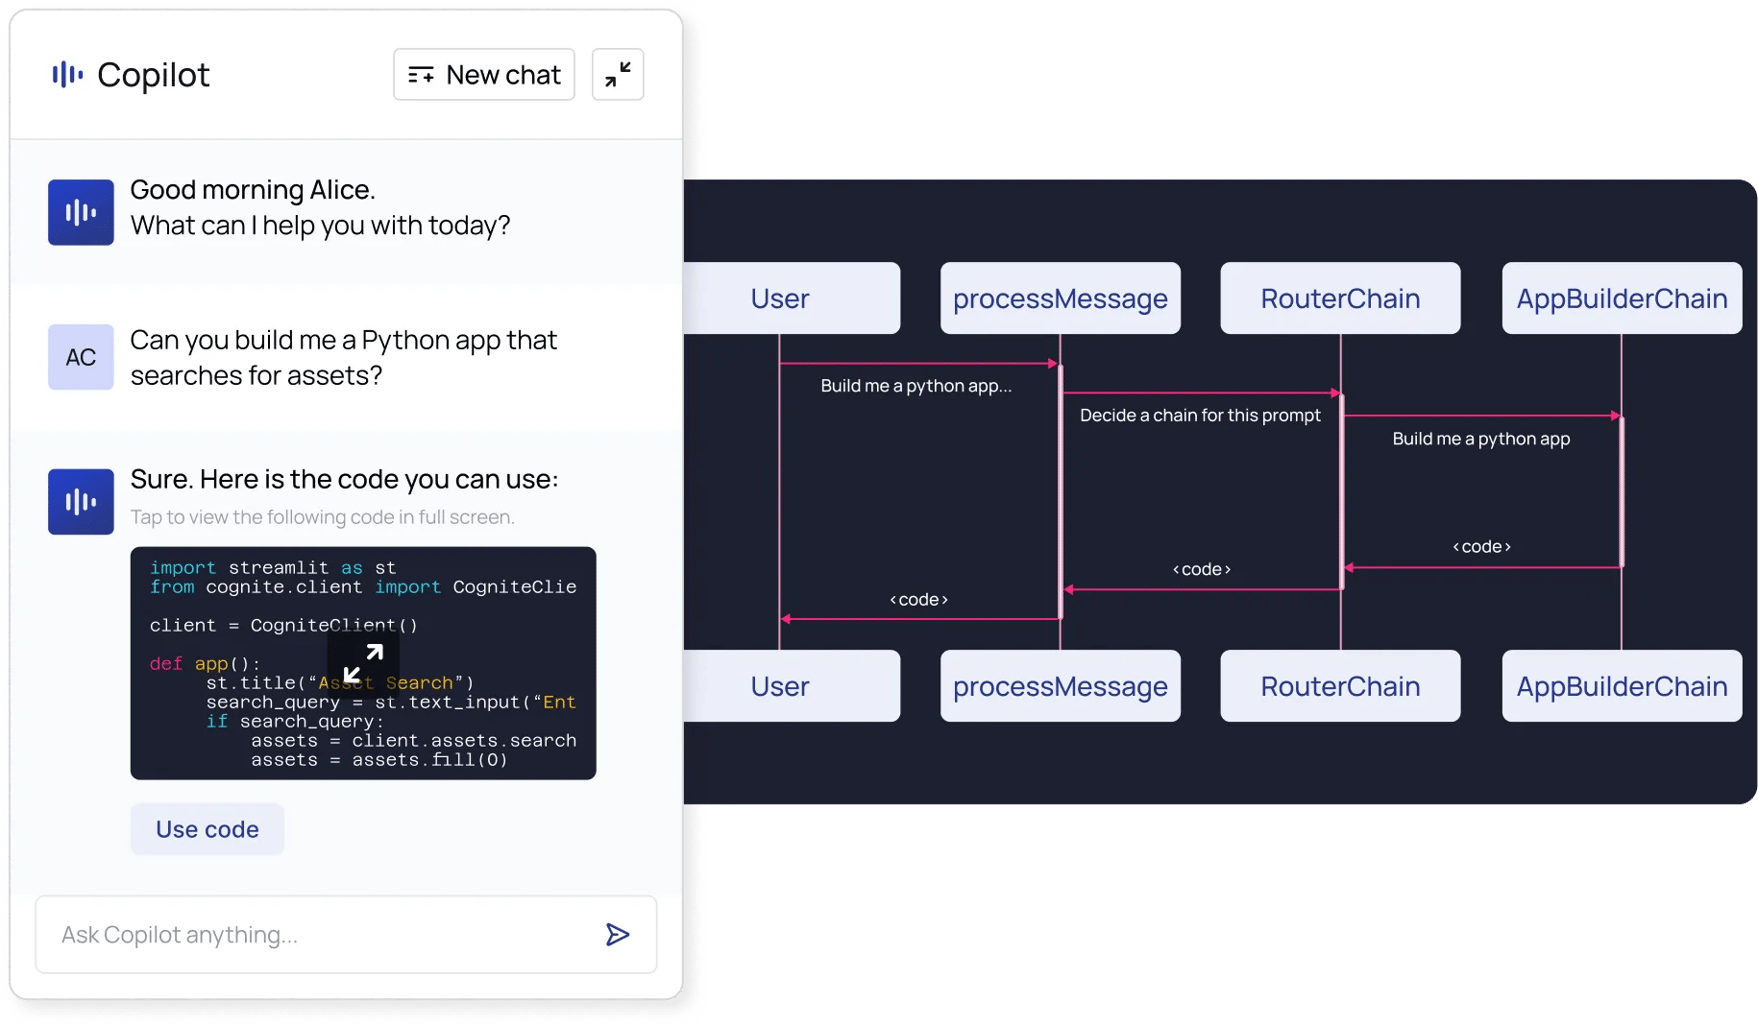Viewport: 1758px width, 1025px height.
Task: Click 'What can I help you with today?' text
Action: coord(320,225)
